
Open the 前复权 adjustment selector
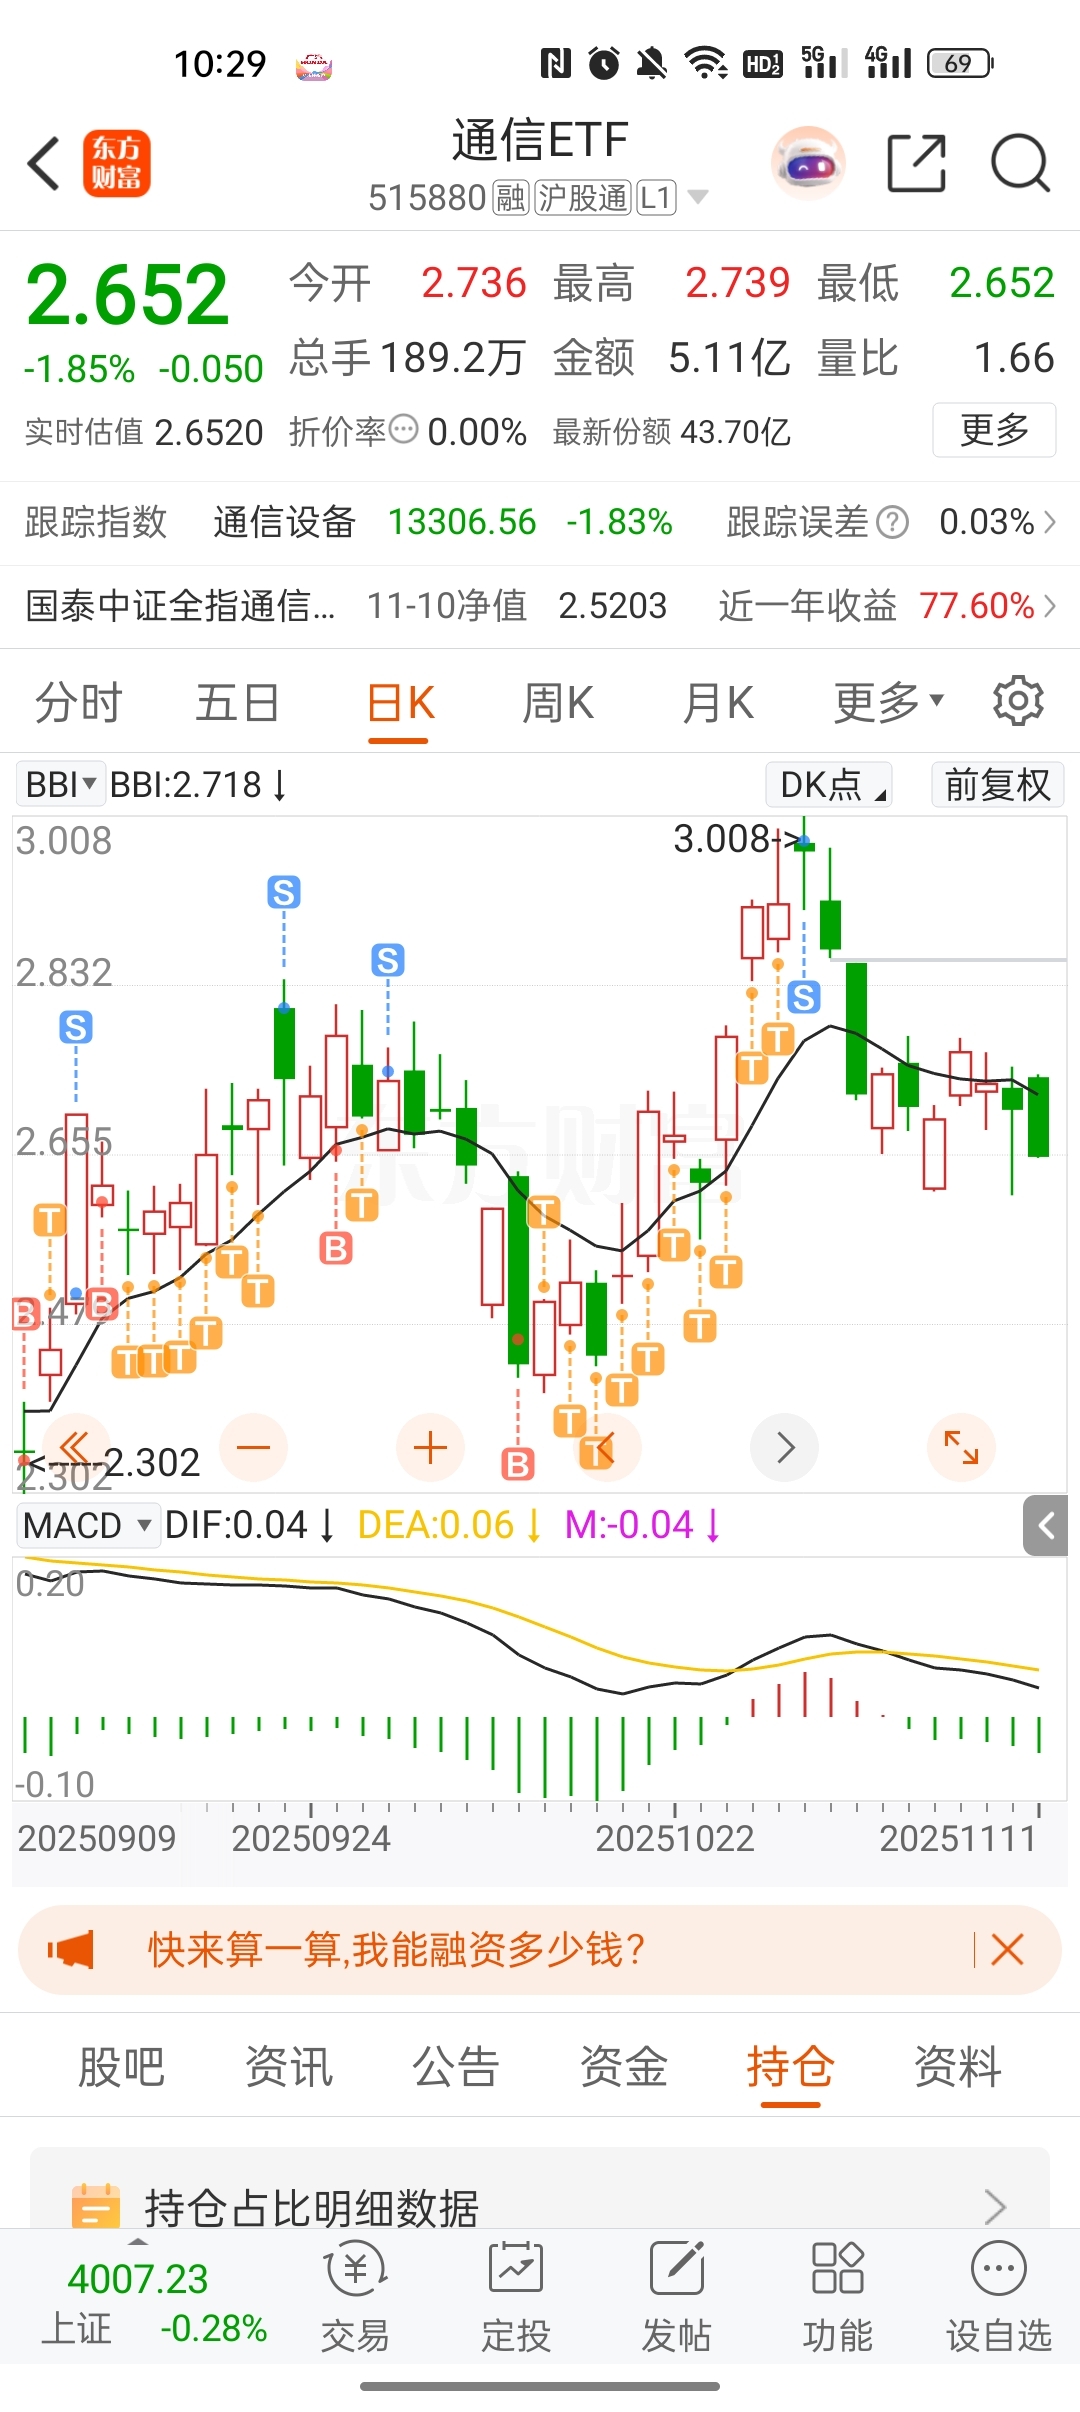point(997,784)
